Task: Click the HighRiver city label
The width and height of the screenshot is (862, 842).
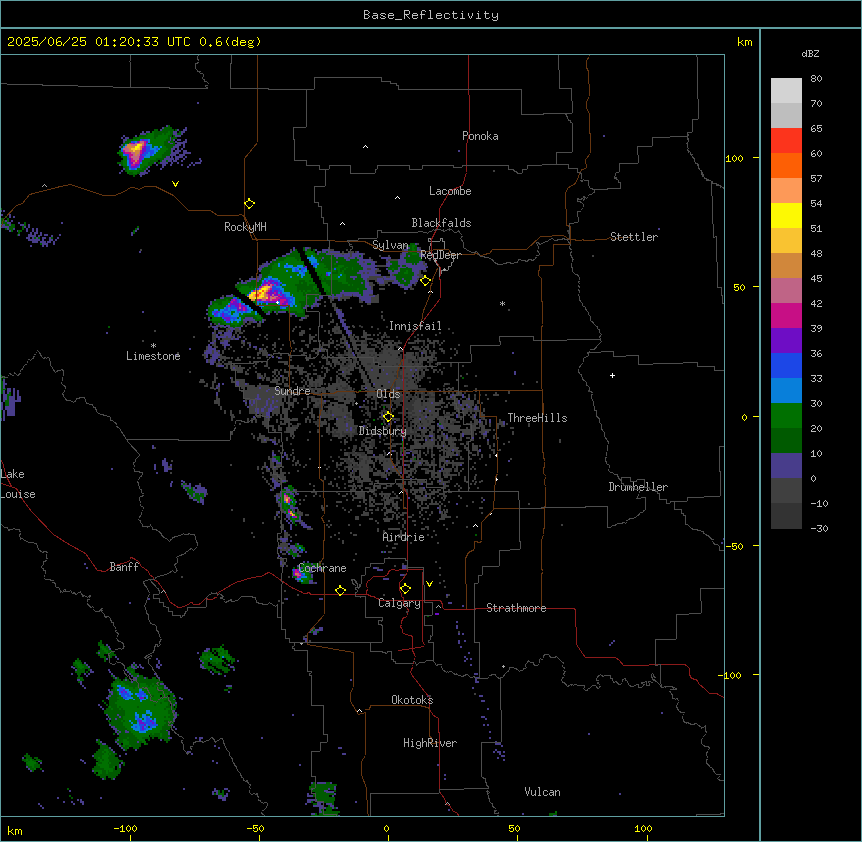Action: pyautogui.click(x=430, y=743)
